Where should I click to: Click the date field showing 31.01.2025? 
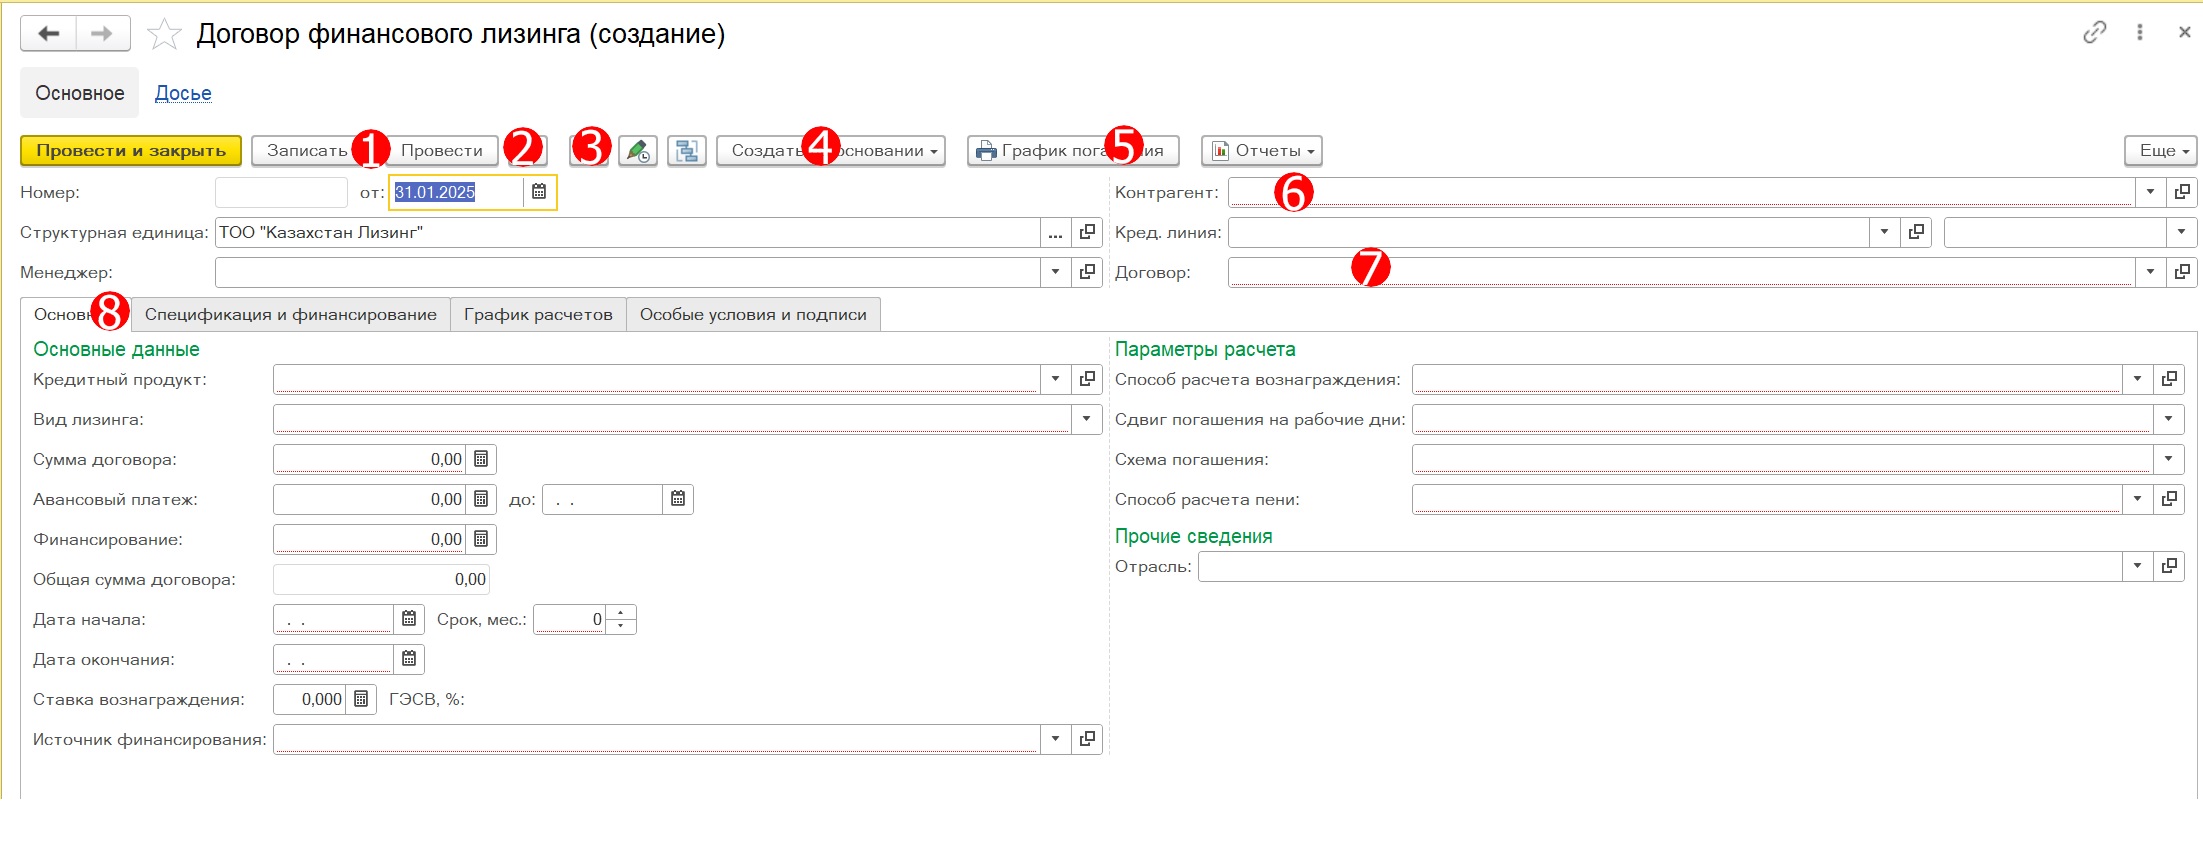click(457, 192)
